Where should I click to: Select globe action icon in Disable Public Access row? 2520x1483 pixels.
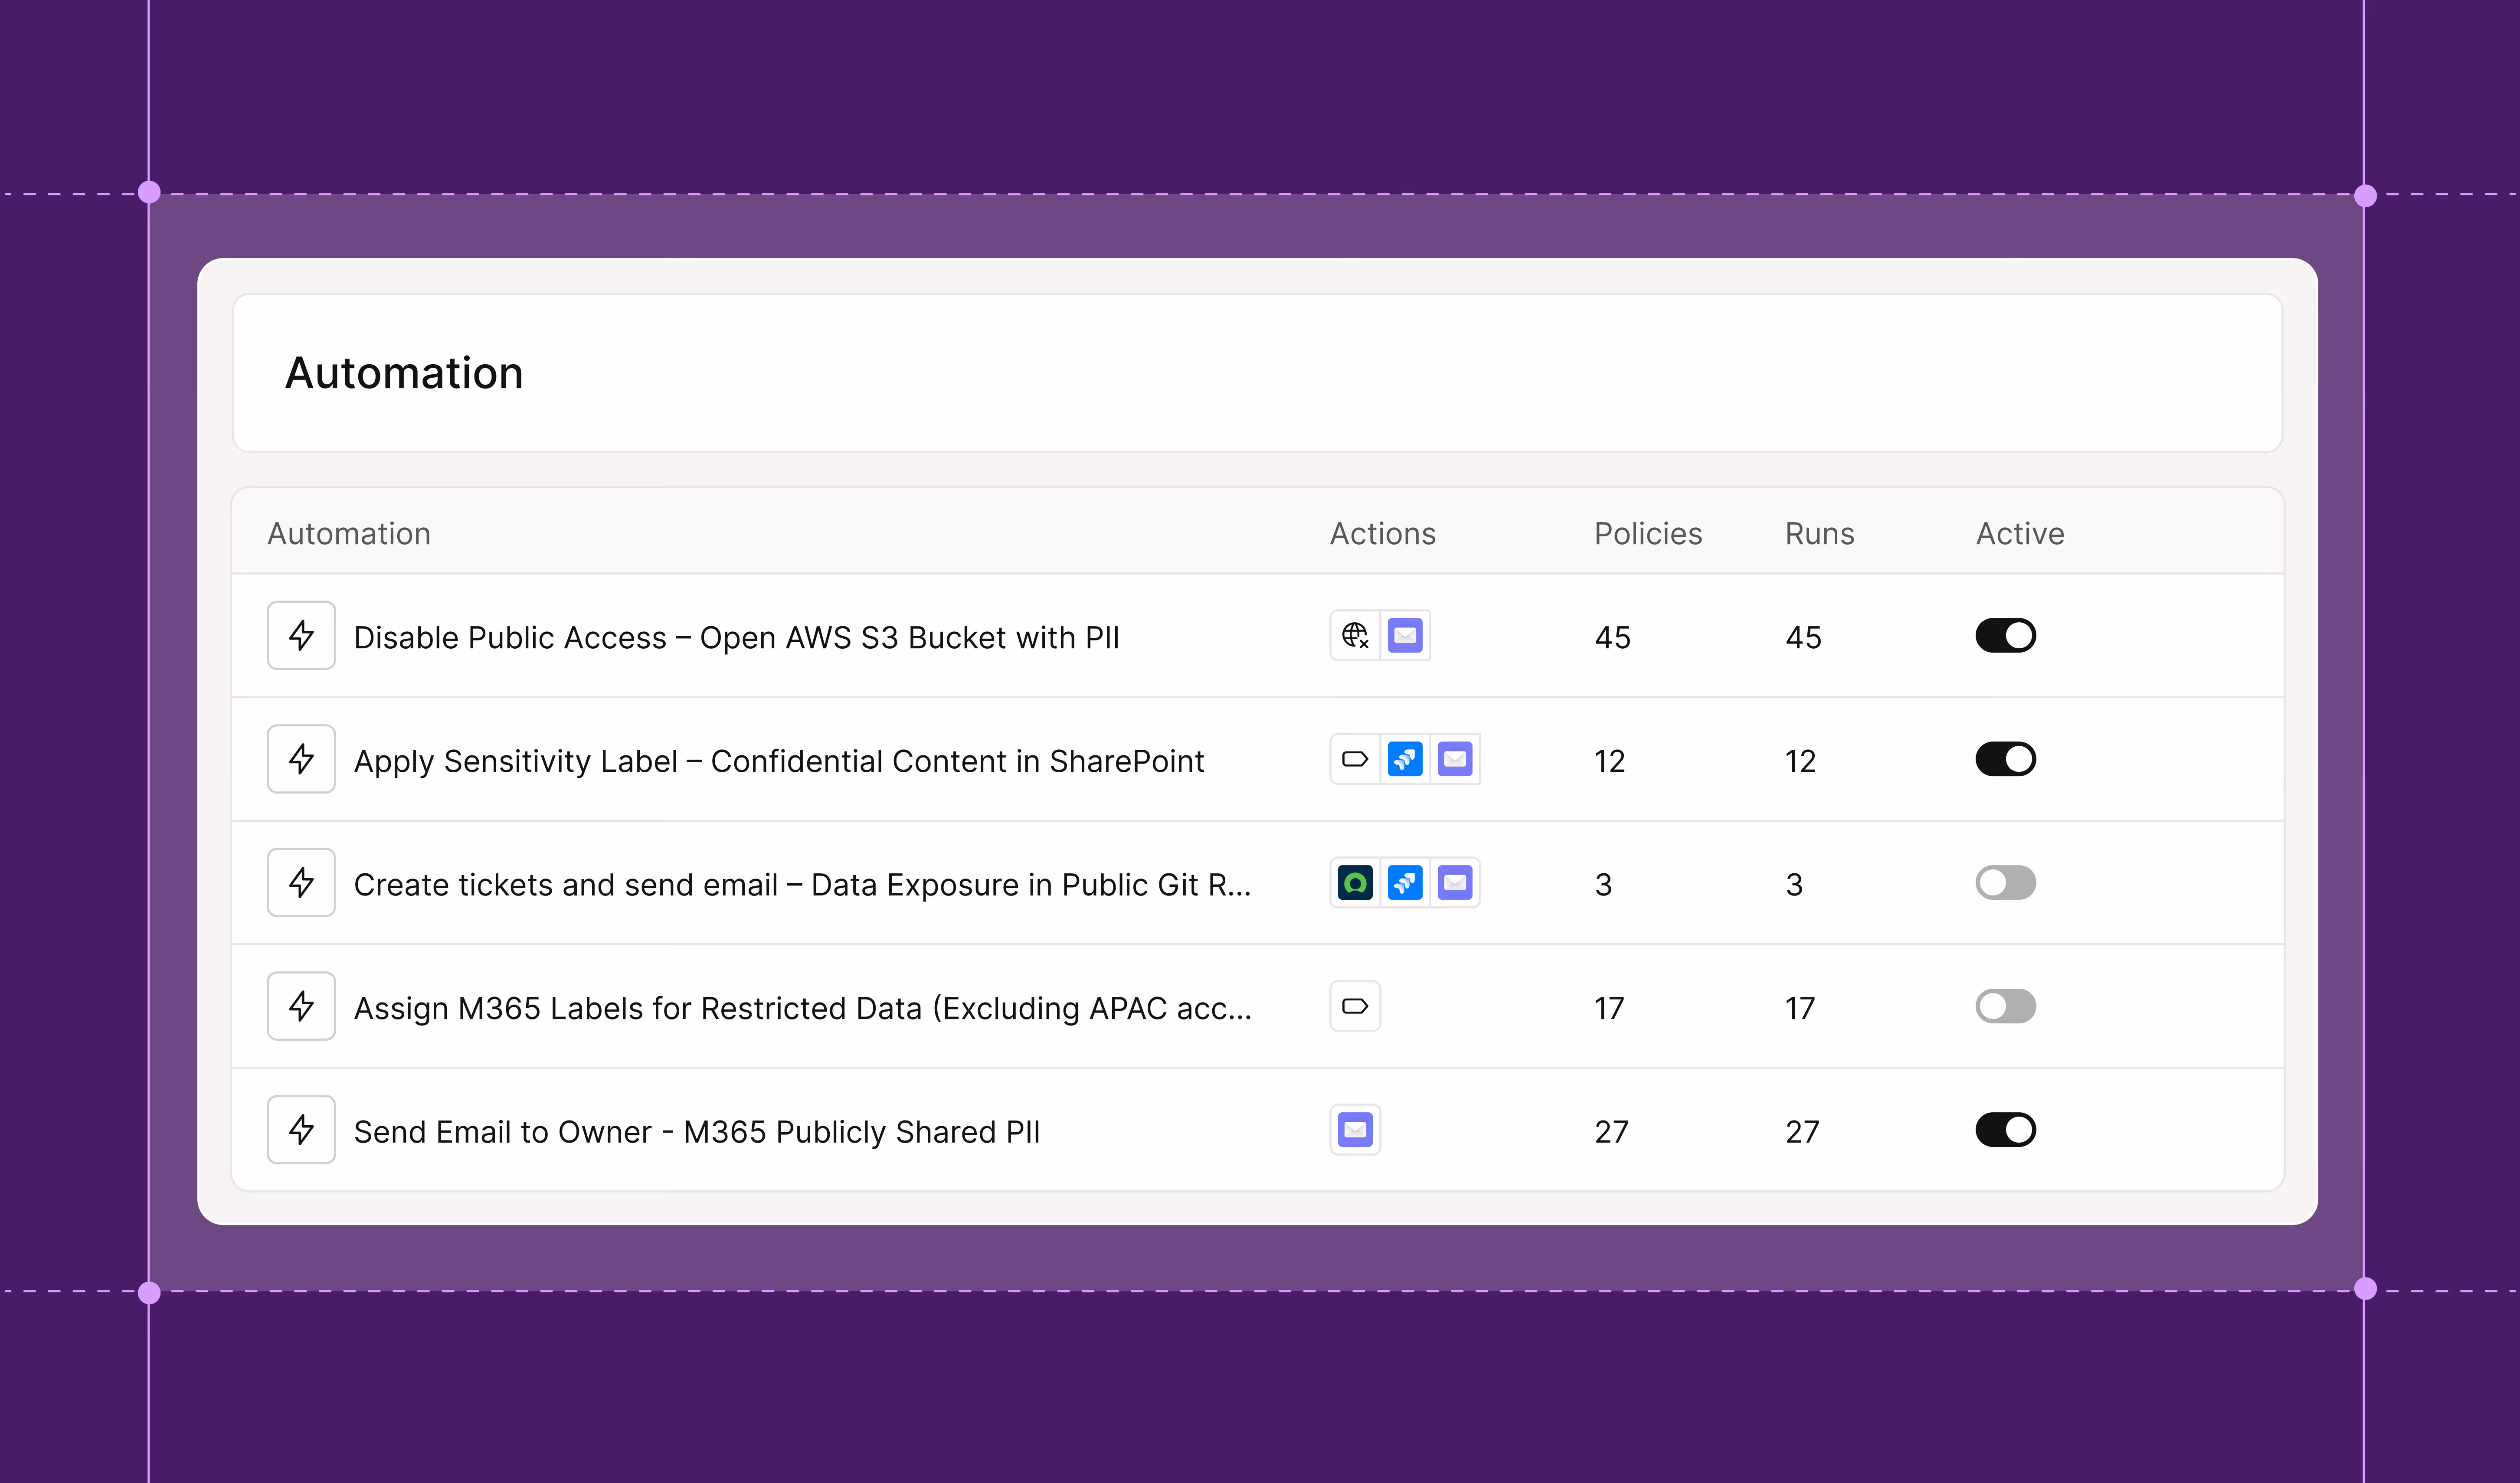(1355, 635)
